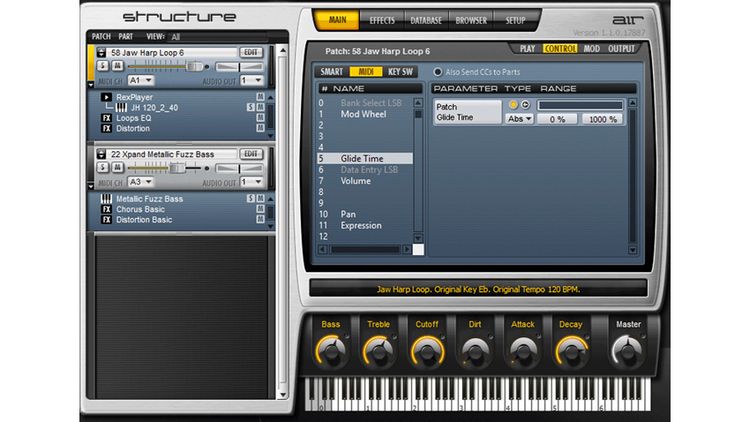Select Expression in the MIDI CC list
The image size is (750, 422).
tap(361, 225)
